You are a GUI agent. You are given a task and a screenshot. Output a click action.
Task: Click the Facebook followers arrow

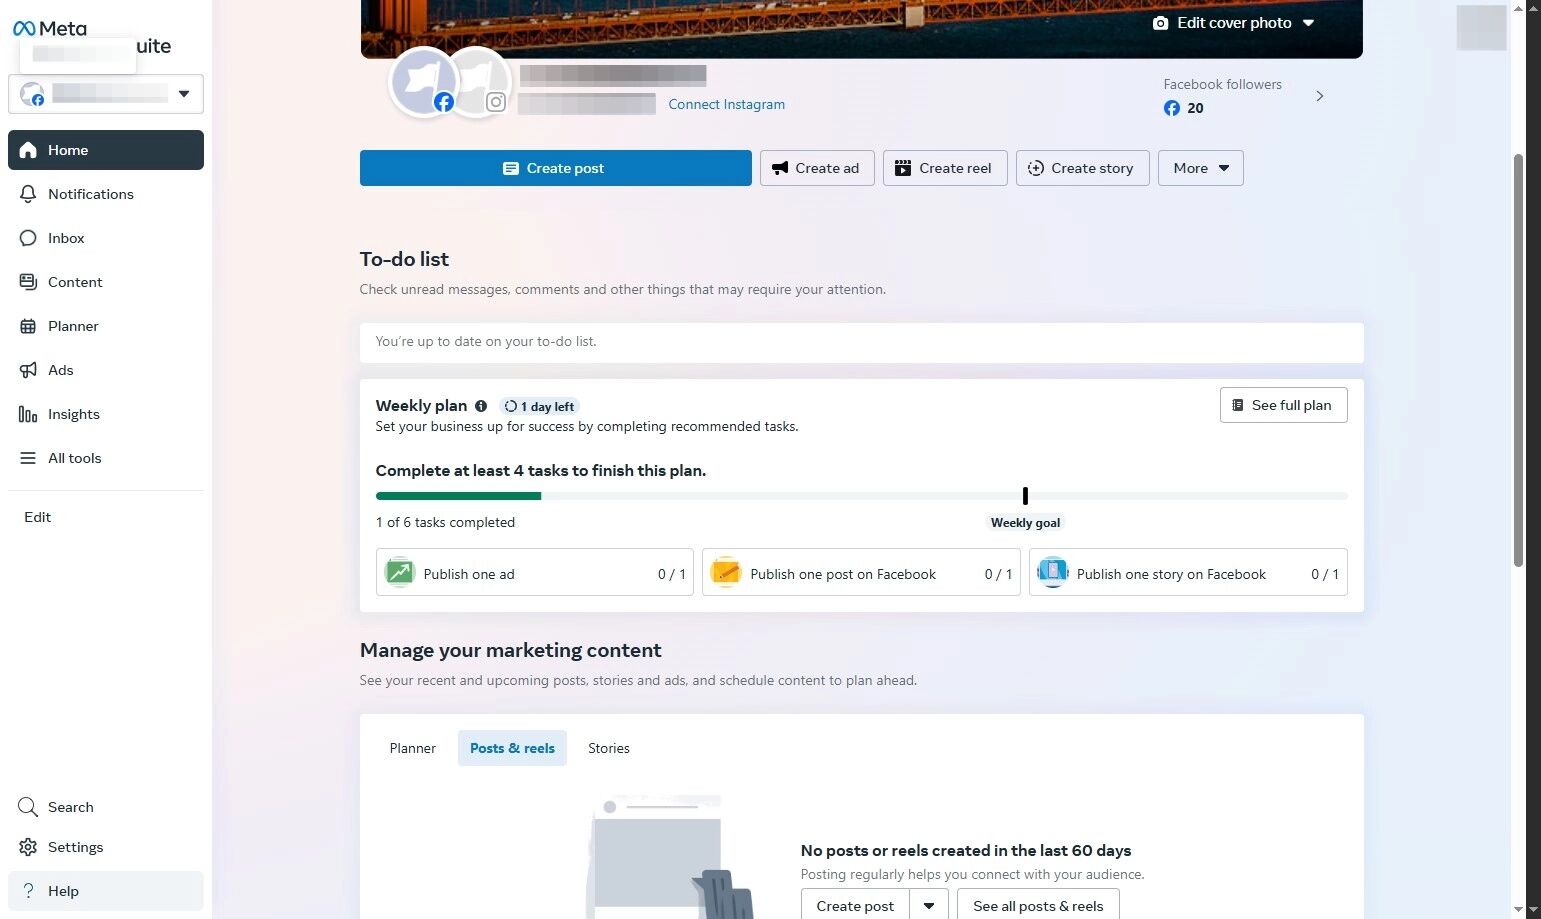pyautogui.click(x=1319, y=95)
